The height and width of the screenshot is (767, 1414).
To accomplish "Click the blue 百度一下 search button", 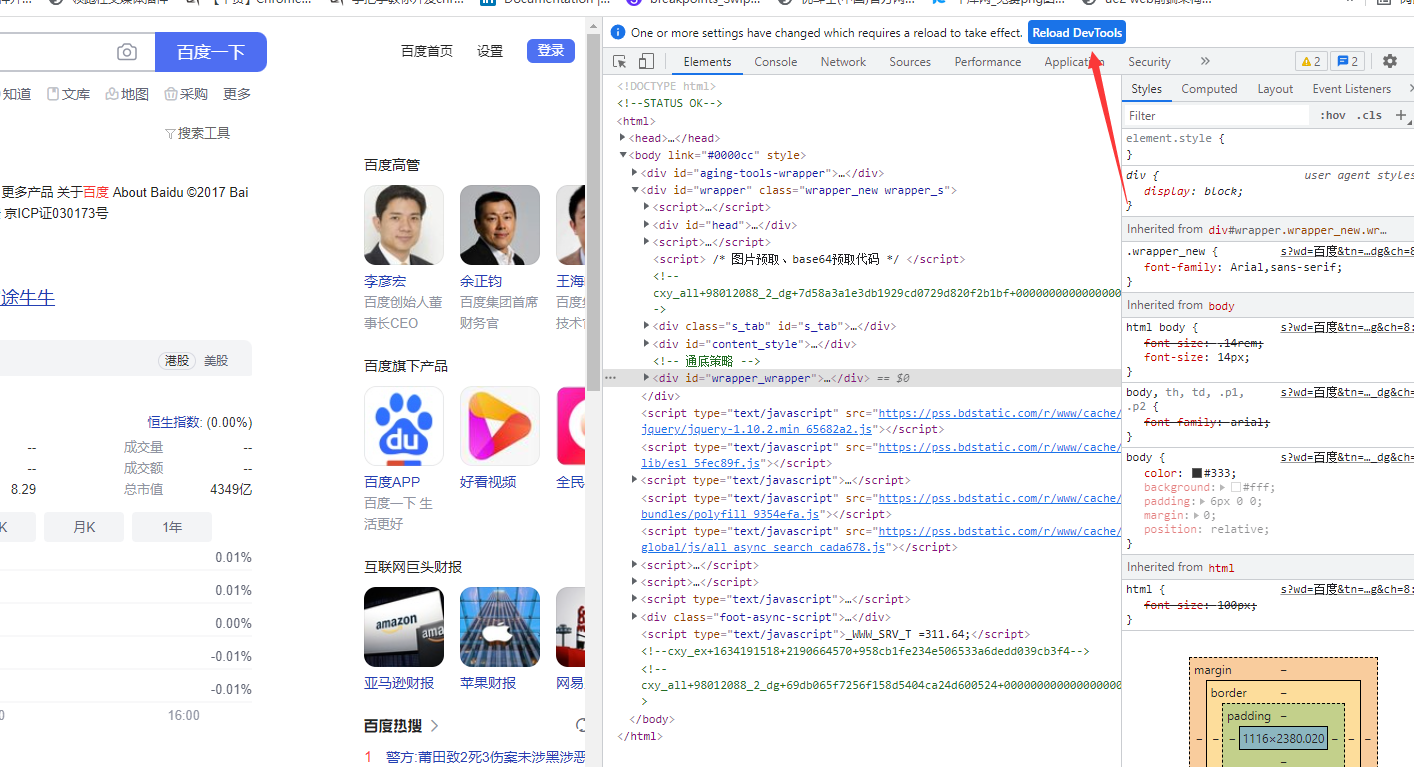I will [210, 51].
